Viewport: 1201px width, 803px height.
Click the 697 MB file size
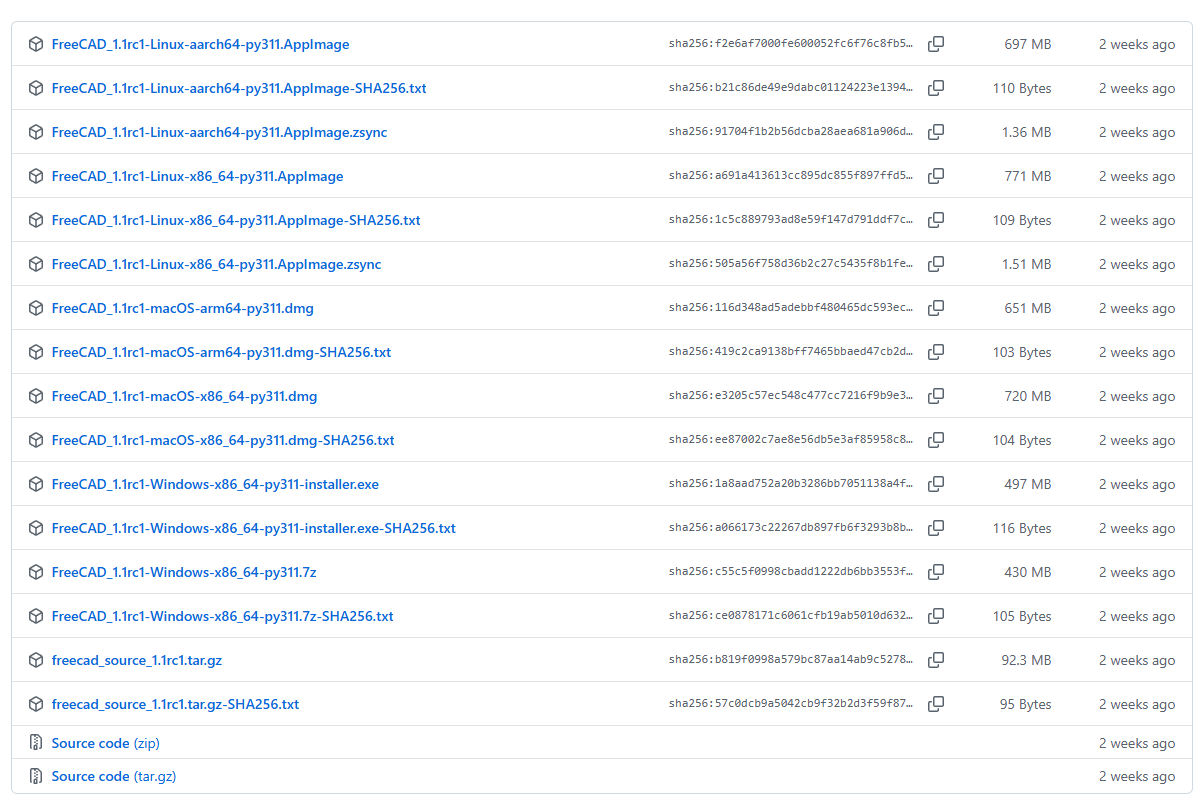point(1028,44)
